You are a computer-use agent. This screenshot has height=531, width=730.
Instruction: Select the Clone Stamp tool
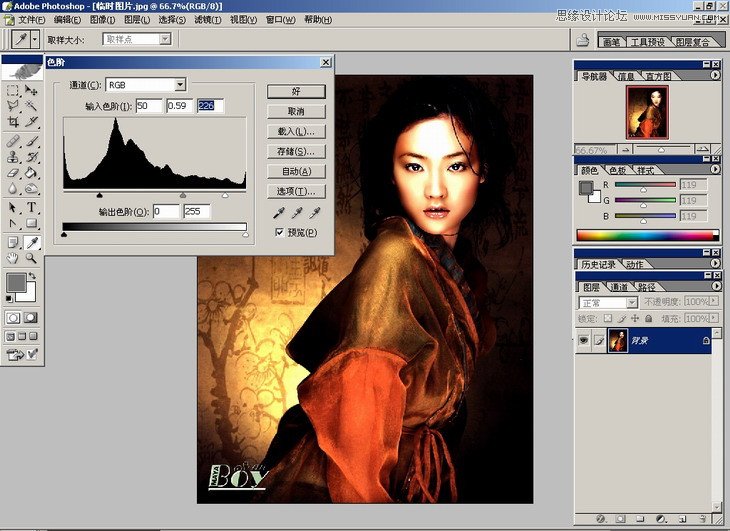(13, 157)
